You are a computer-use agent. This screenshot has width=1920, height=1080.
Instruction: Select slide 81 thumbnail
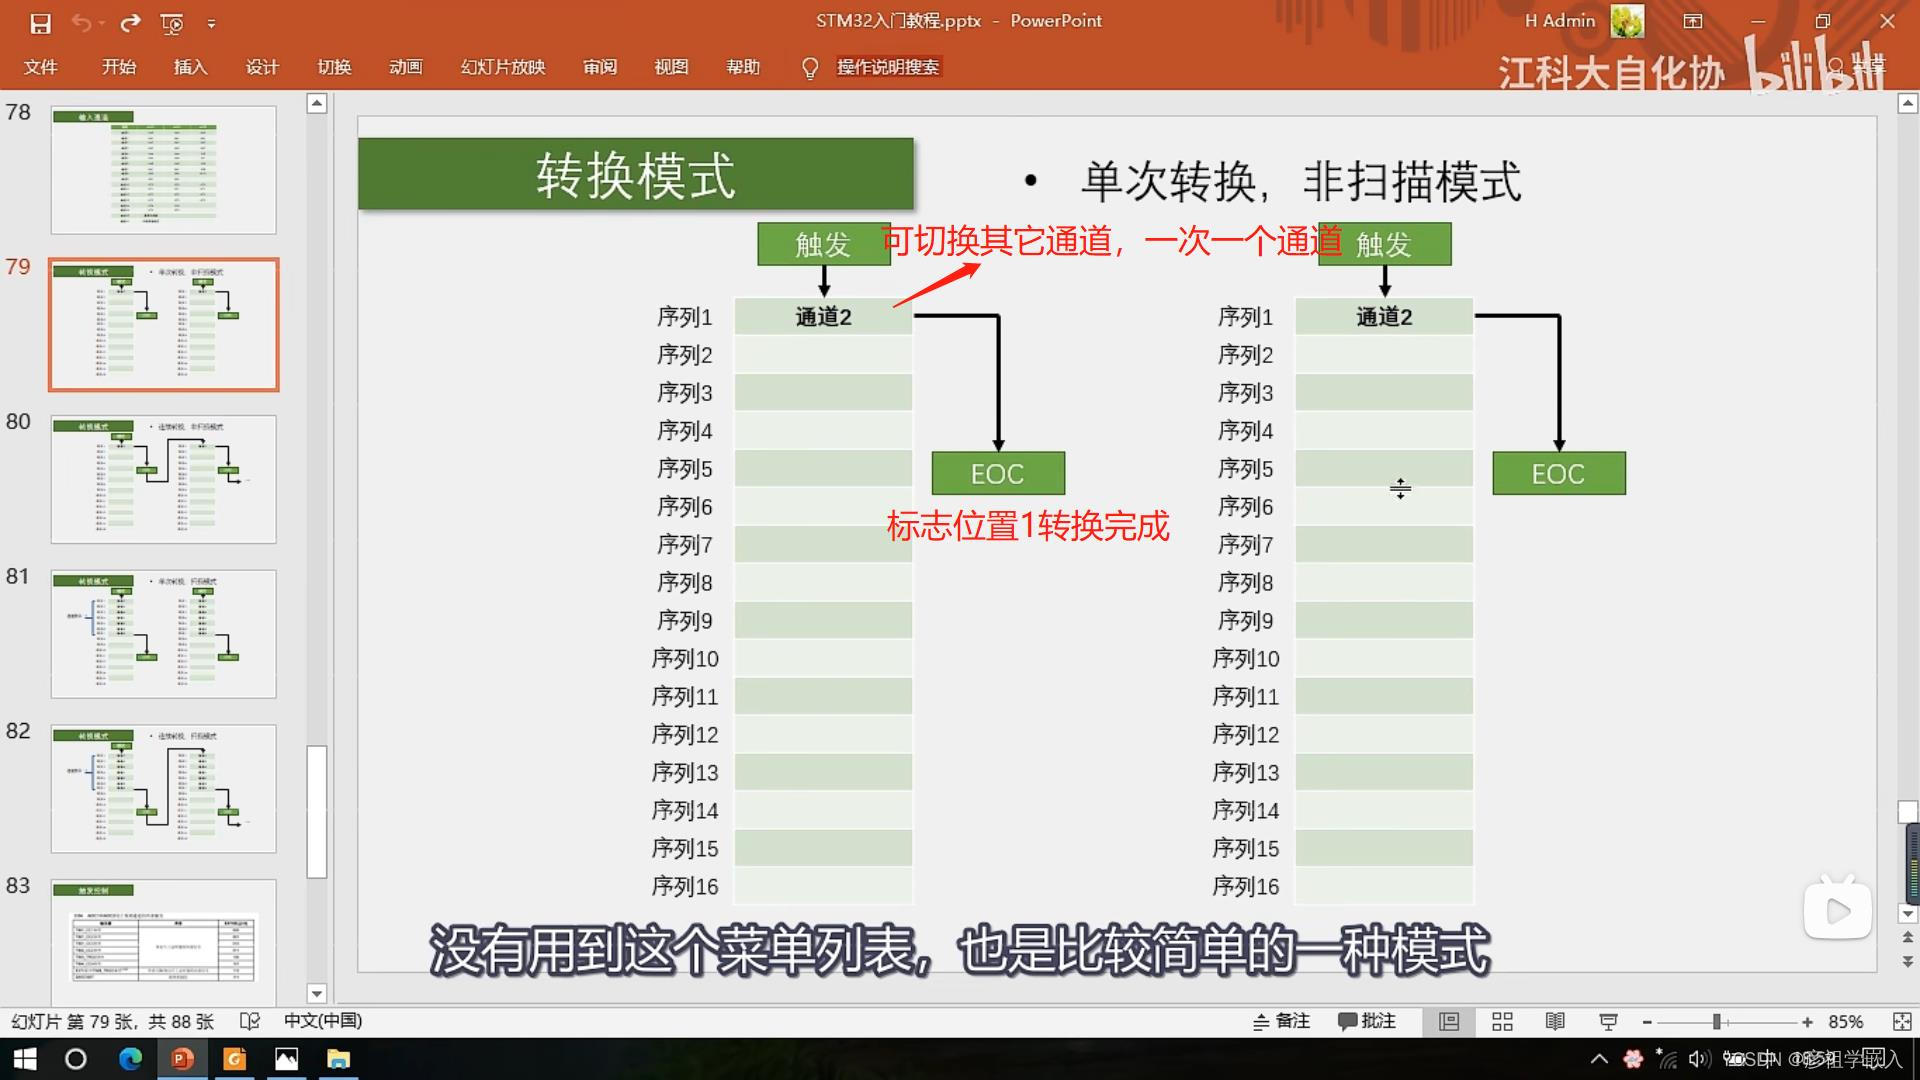click(x=164, y=634)
